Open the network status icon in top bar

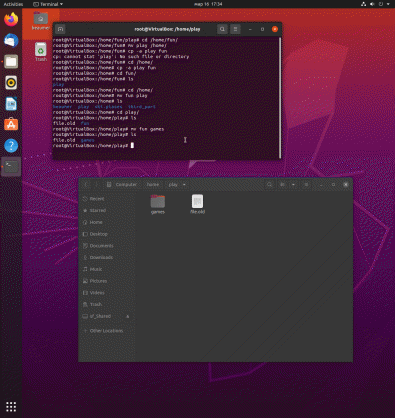[363, 4]
